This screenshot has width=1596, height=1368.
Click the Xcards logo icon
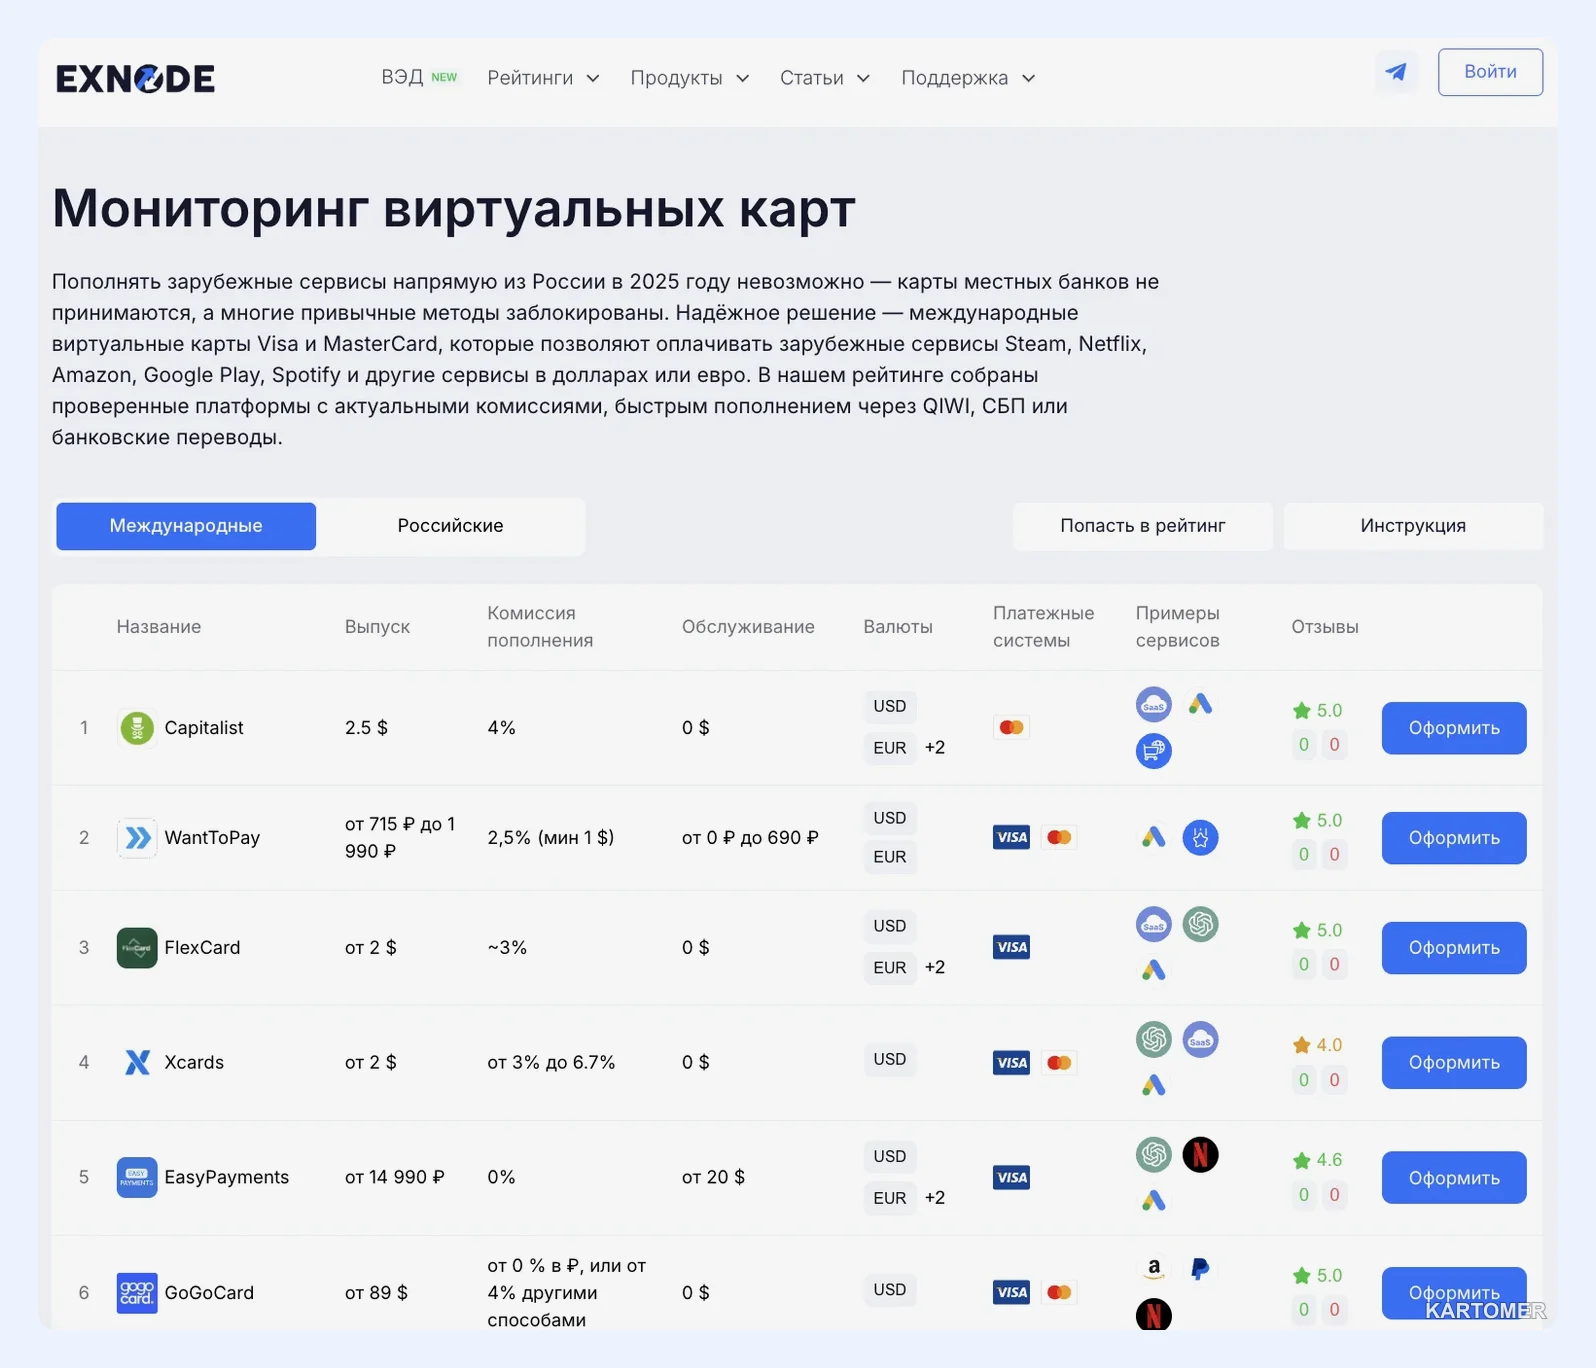pyautogui.click(x=137, y=1062)
